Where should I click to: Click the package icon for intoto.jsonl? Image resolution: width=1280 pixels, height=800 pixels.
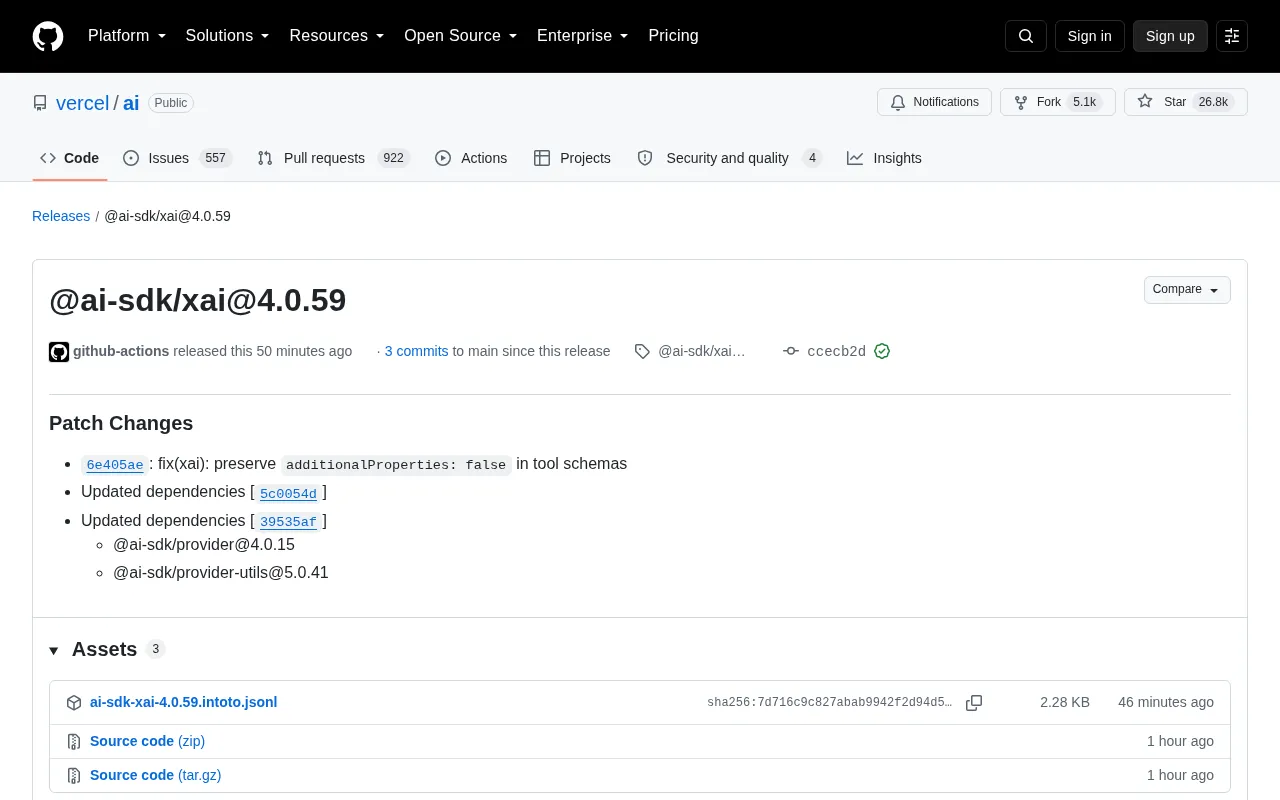click(74, 703)
